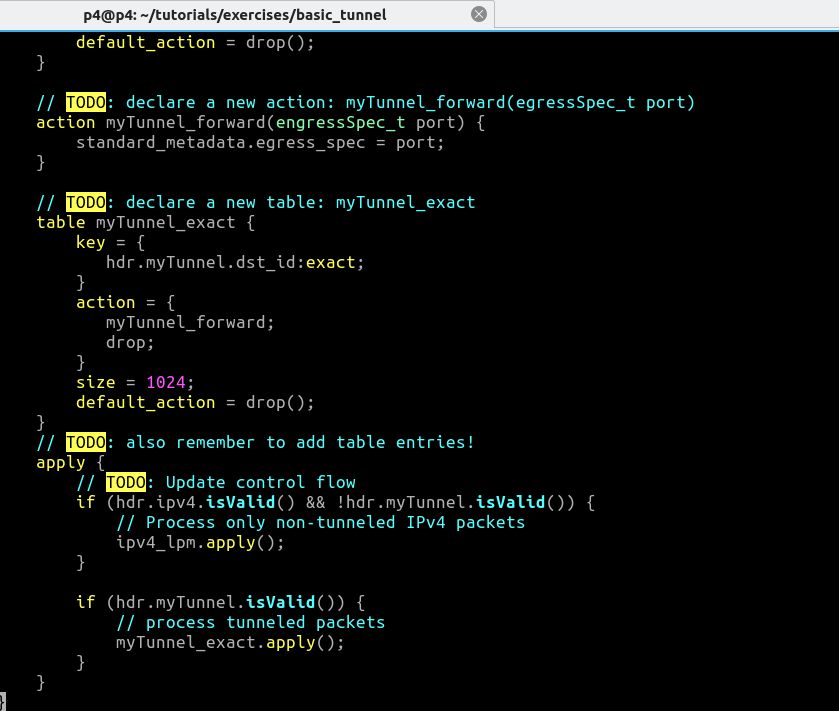The image size is (839, 711).
Task: Click the TODO about adding table entries
Action: coord(86,442)
